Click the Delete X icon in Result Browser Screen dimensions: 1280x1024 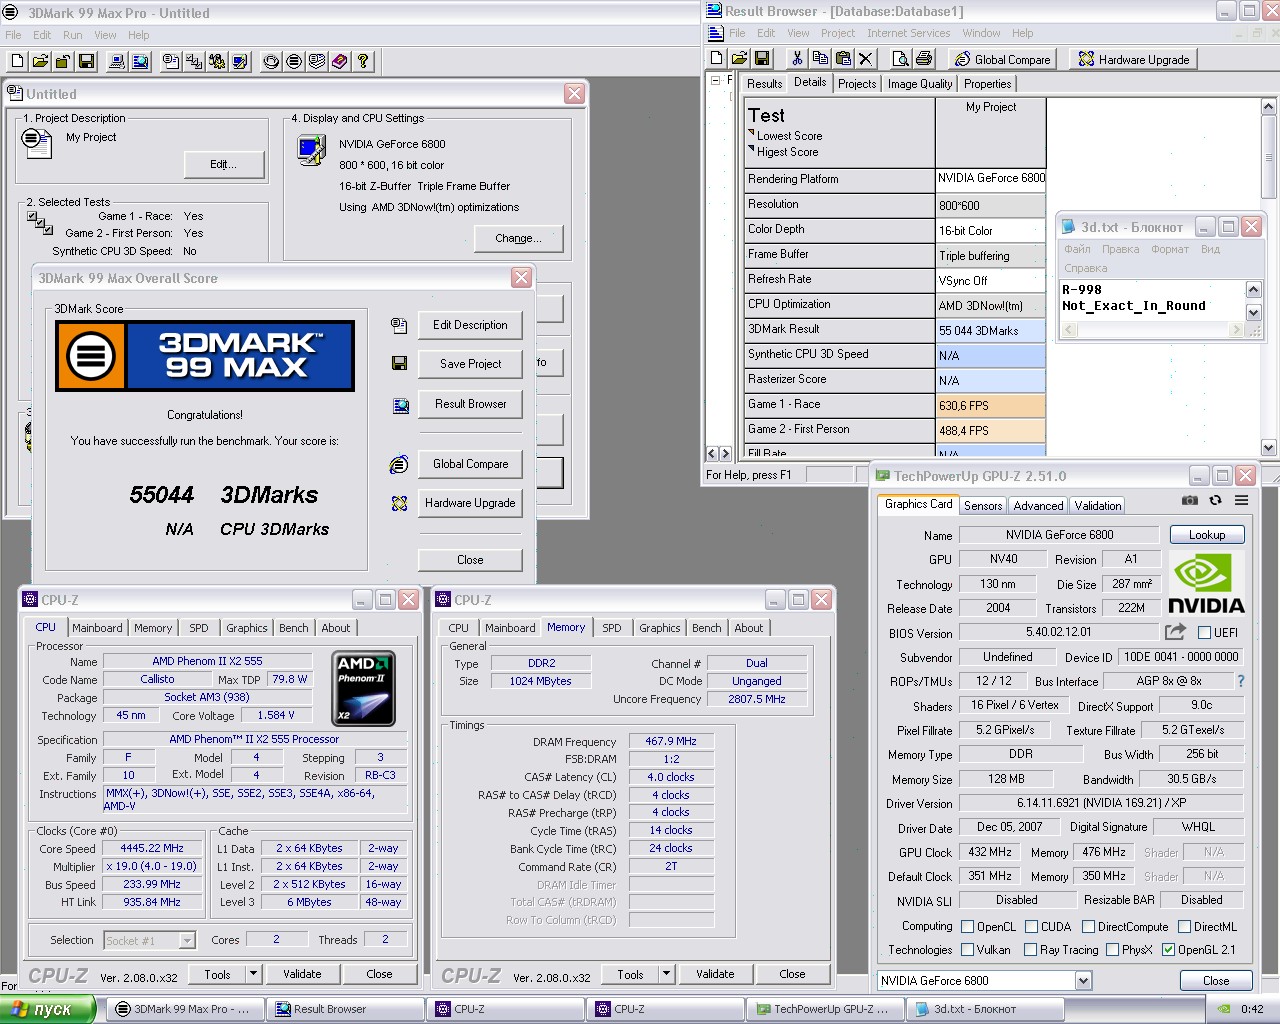click(866, 59)
